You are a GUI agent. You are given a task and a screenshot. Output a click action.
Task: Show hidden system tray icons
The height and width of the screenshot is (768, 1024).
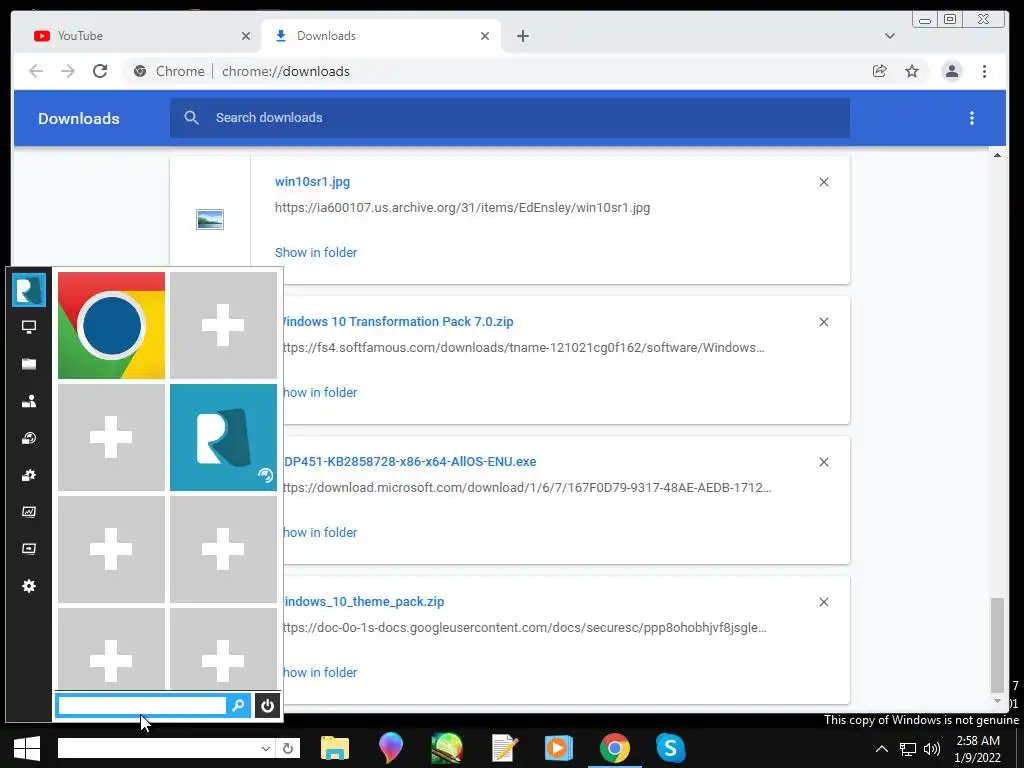[x=881, y=748]
